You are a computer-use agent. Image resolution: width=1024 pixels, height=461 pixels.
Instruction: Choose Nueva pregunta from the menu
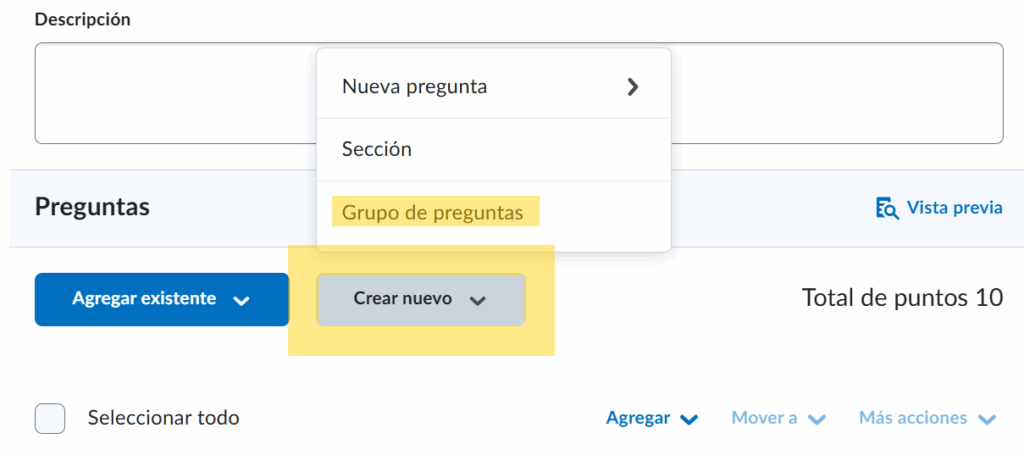point(415,87)
